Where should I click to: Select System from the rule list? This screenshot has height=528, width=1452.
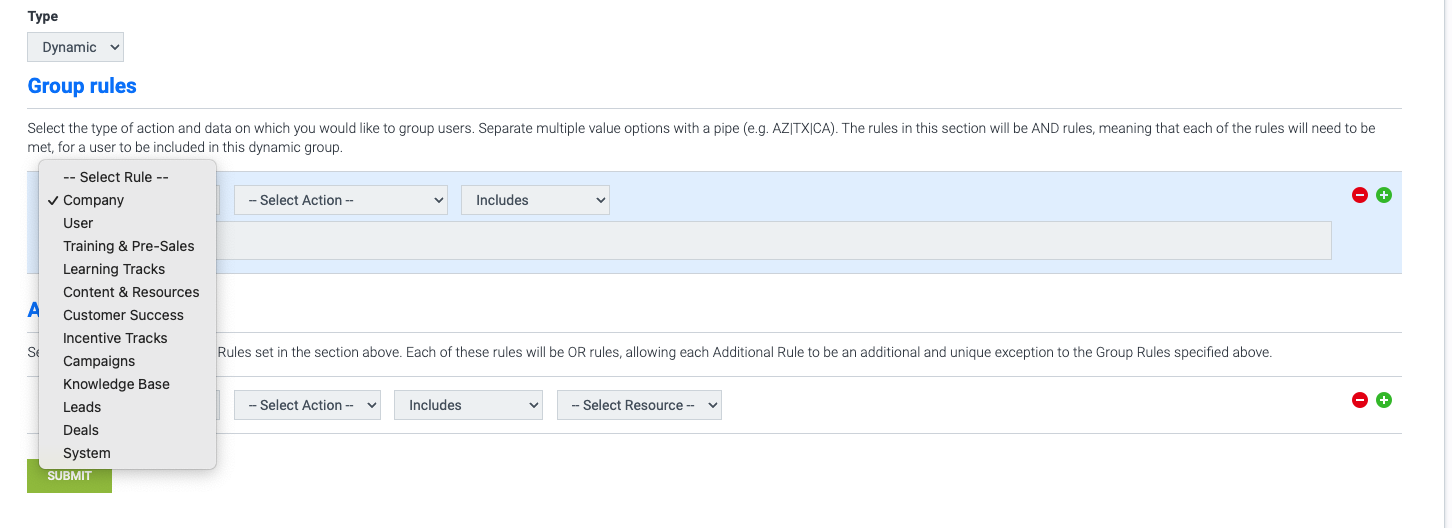(x=127, y=453)
